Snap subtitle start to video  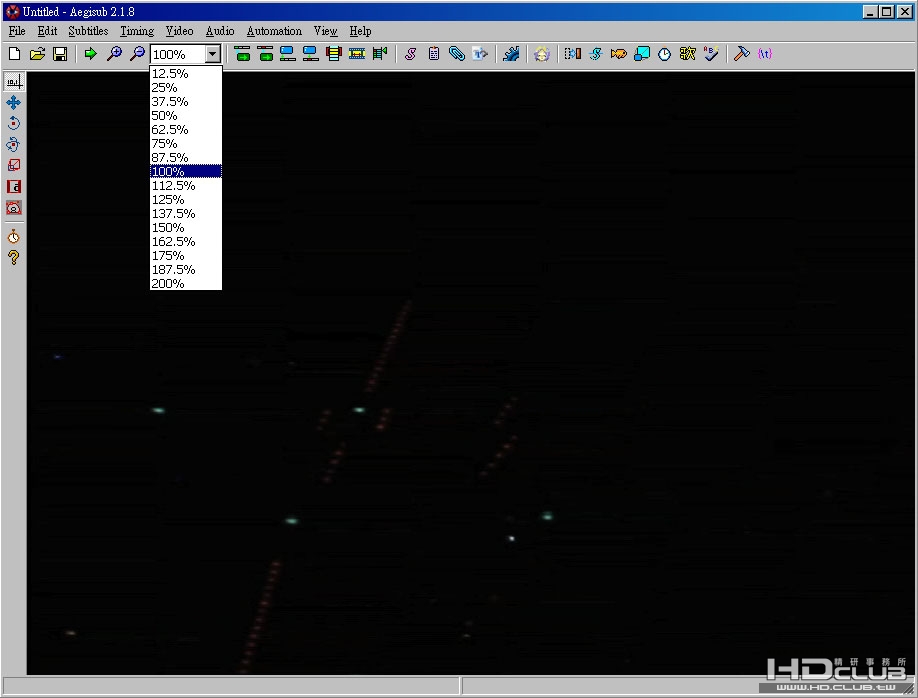click(x=287, y=54)
